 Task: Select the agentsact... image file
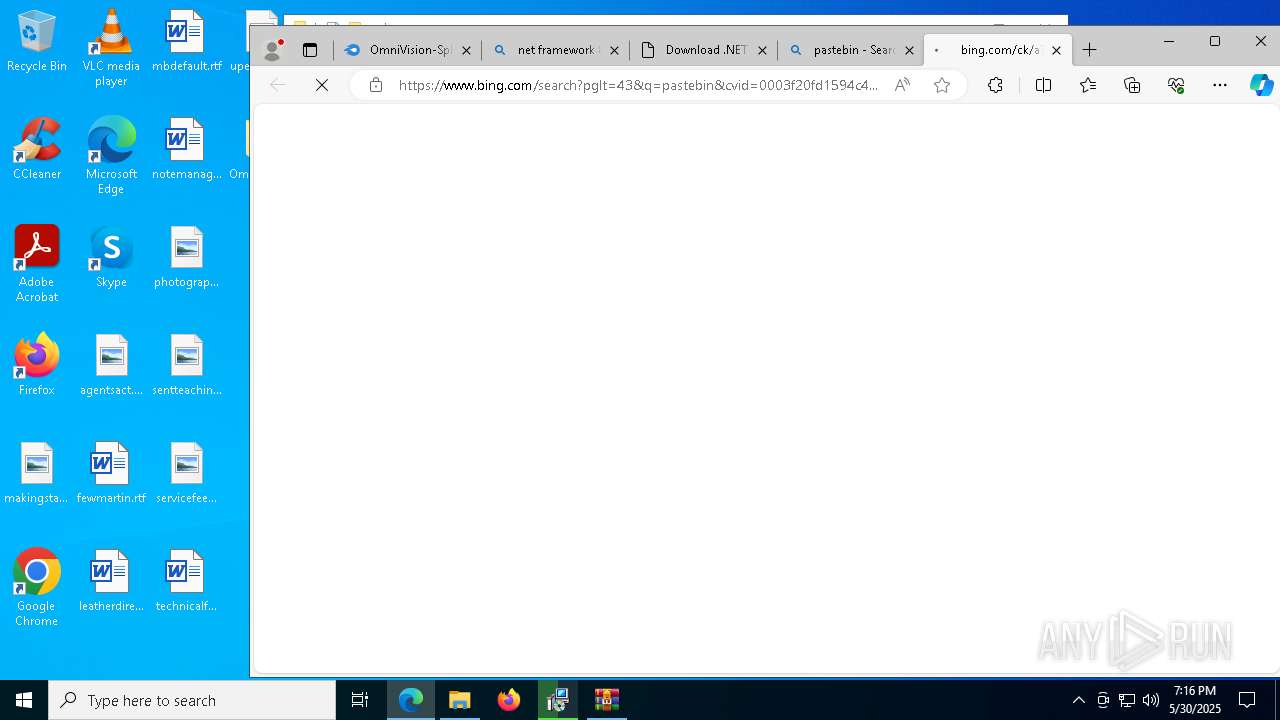point(111,365)
